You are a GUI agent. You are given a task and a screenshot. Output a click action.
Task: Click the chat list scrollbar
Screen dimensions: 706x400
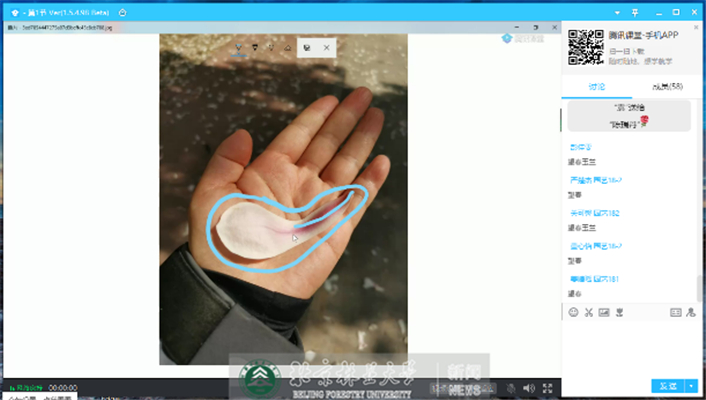point(699,285)
